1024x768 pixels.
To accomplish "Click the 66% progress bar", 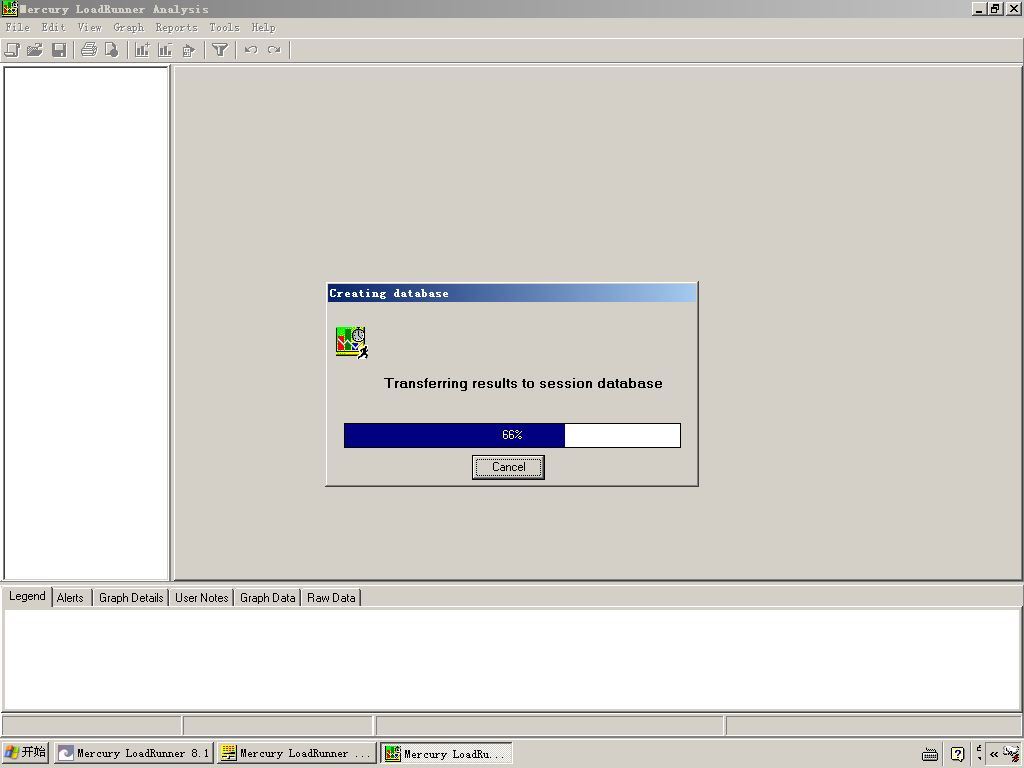I will pos(512,435).
